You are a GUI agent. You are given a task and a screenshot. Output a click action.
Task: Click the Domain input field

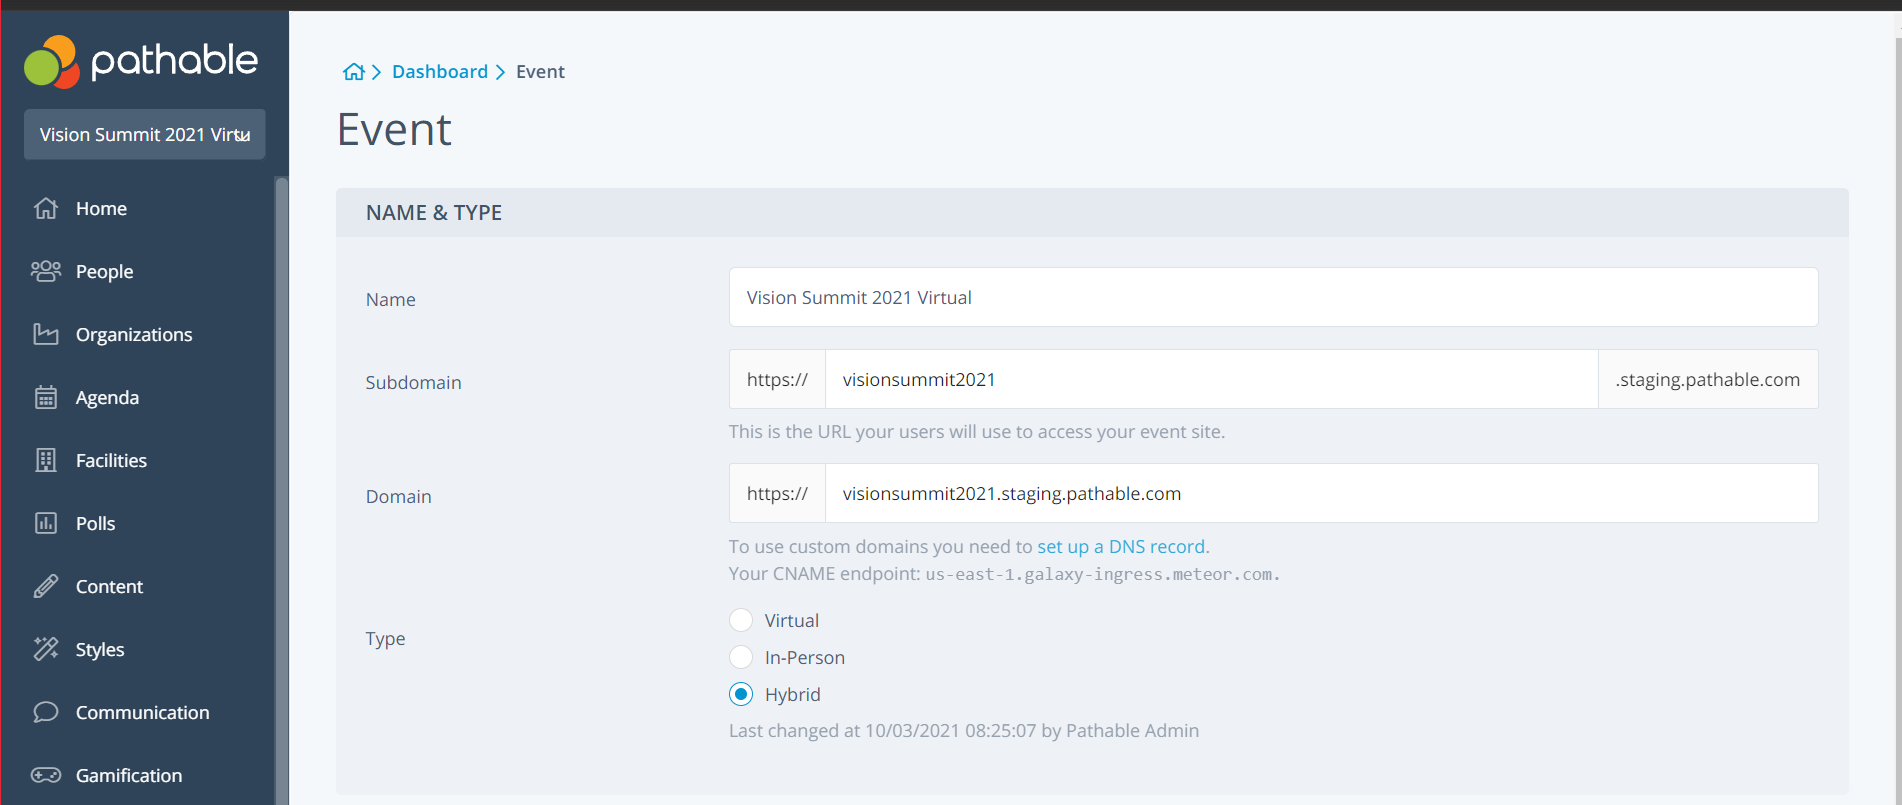(x=1321, y=493)
